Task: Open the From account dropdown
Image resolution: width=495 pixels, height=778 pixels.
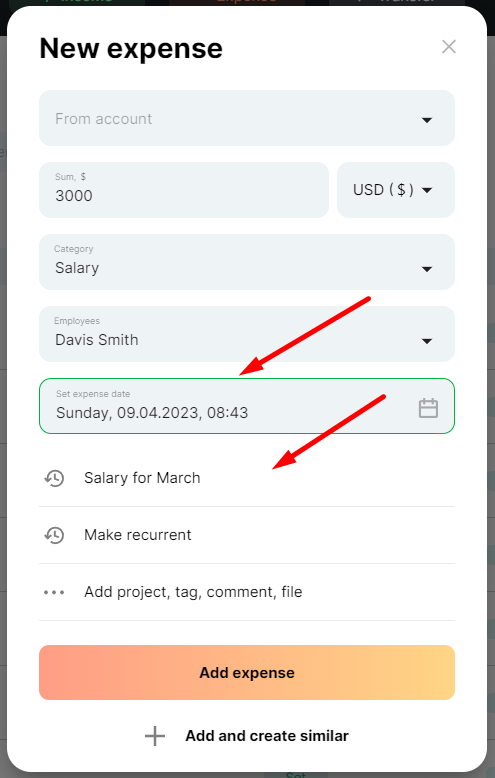Action: 247,118
